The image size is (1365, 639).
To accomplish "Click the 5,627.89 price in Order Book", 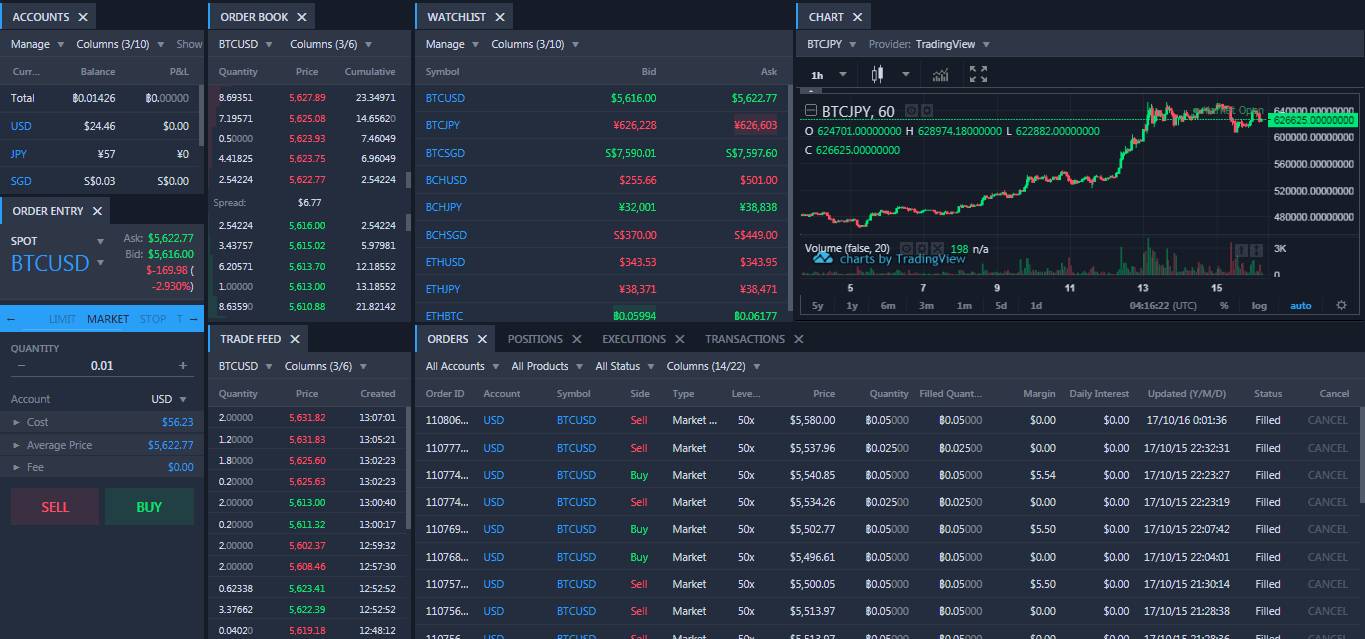I will (307, 98).
